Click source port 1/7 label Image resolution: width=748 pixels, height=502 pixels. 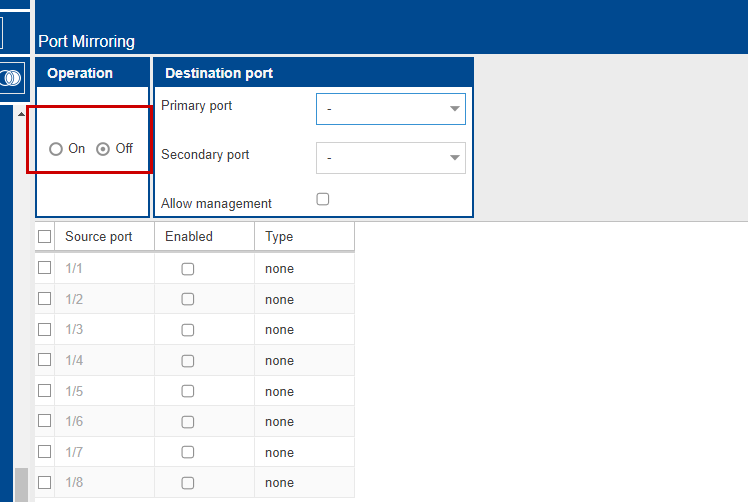pyautogui.click(x=74, y=452)
